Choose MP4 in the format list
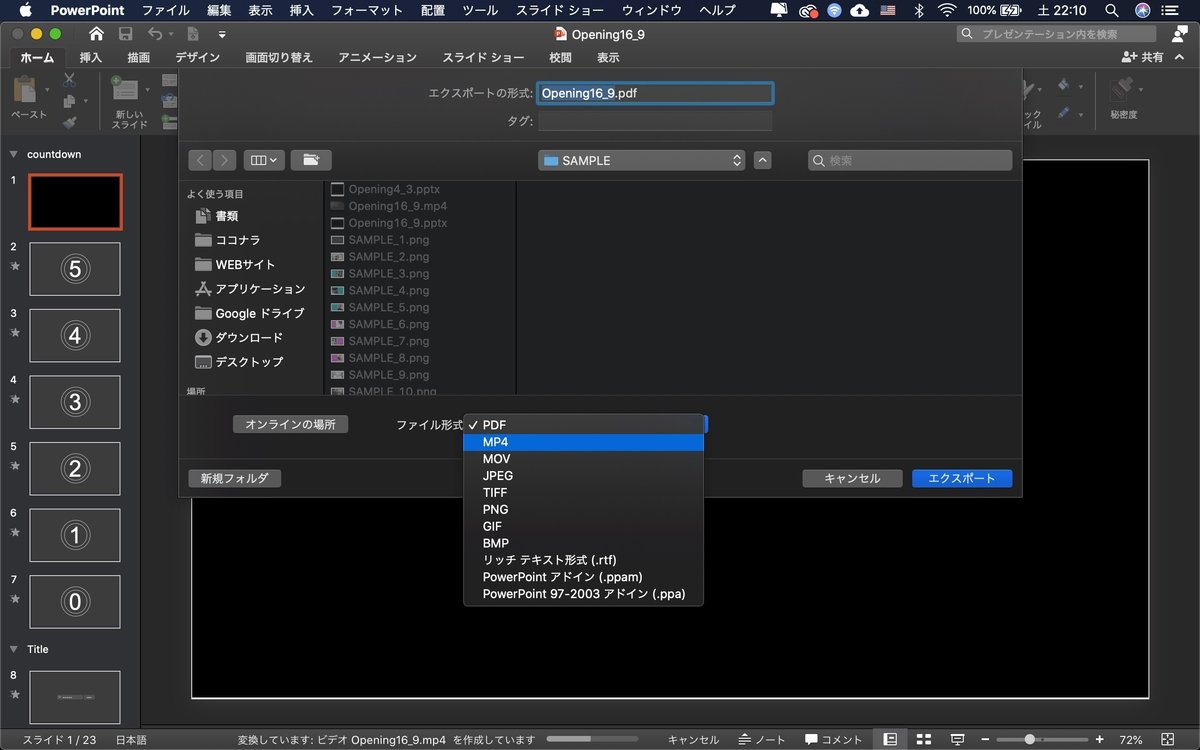Viewport: 1200px width, 750px height. (x=584, y=442)
